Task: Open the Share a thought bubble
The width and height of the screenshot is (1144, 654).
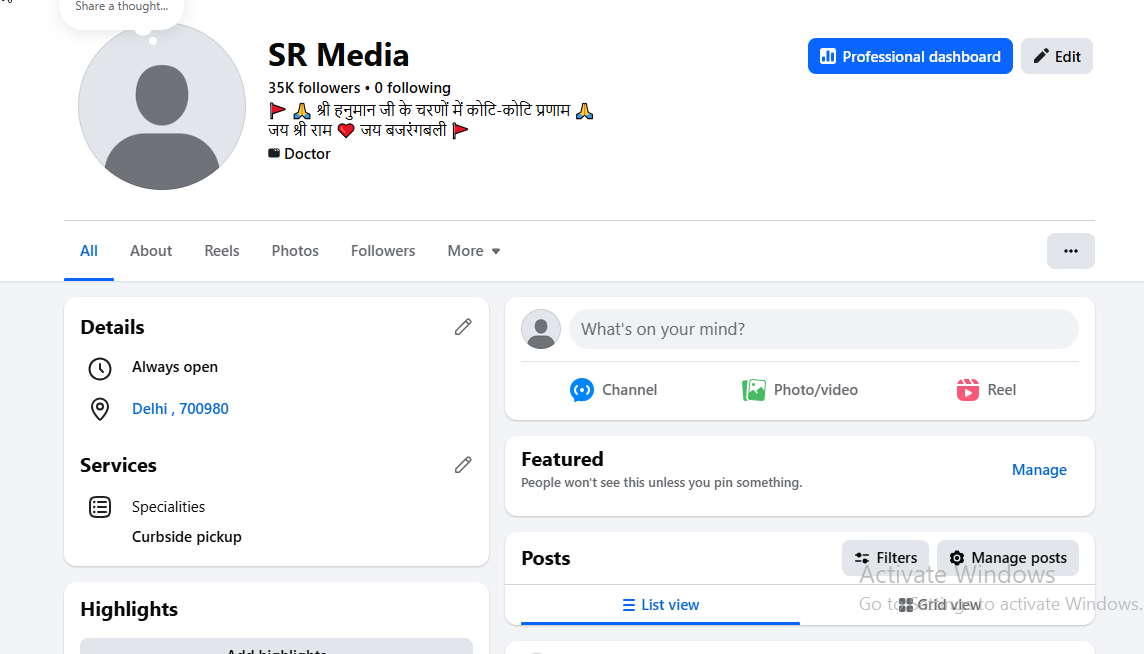Action: point(121,9)
